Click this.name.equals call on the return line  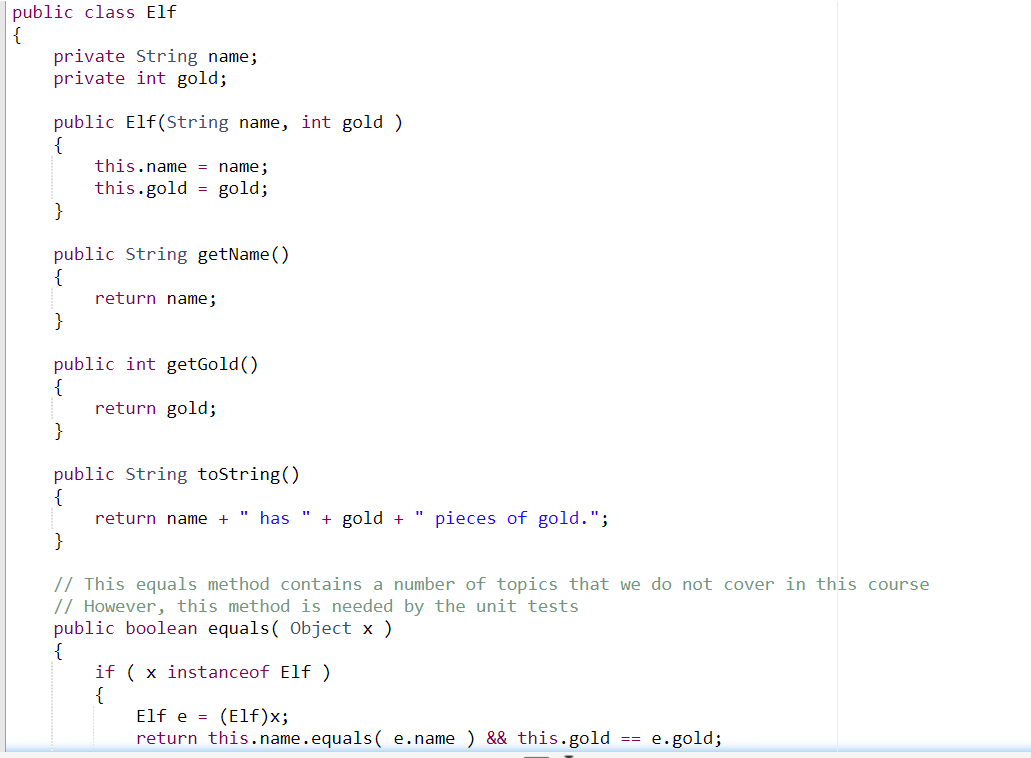pyautogui.click(x=290, y=737)
